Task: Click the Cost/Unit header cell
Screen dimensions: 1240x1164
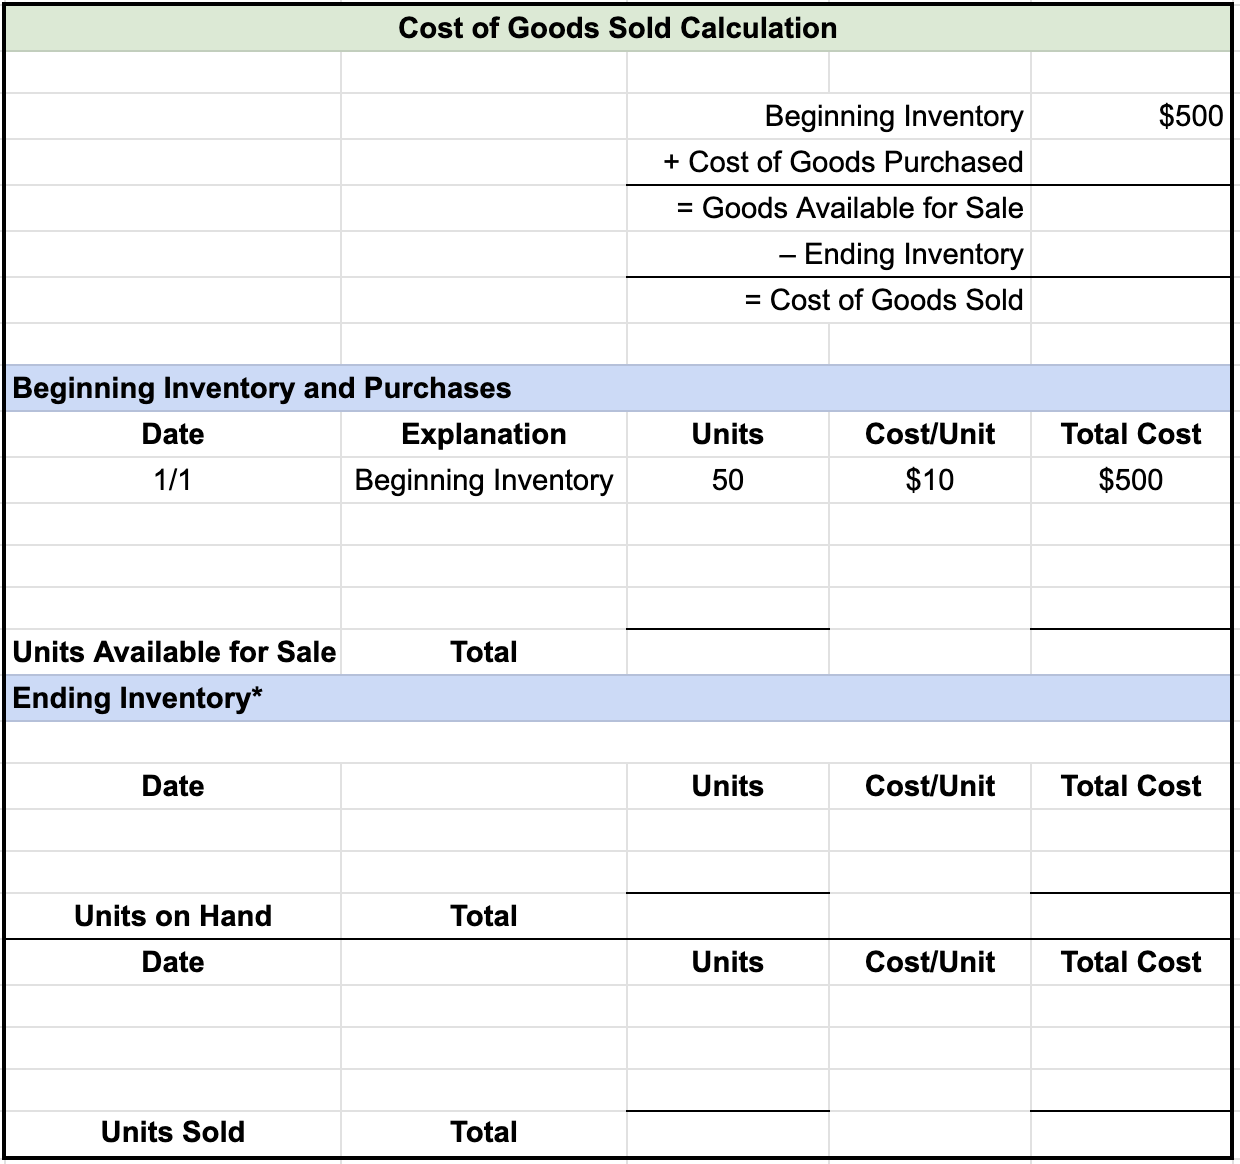Action: (x=929, y=434)
